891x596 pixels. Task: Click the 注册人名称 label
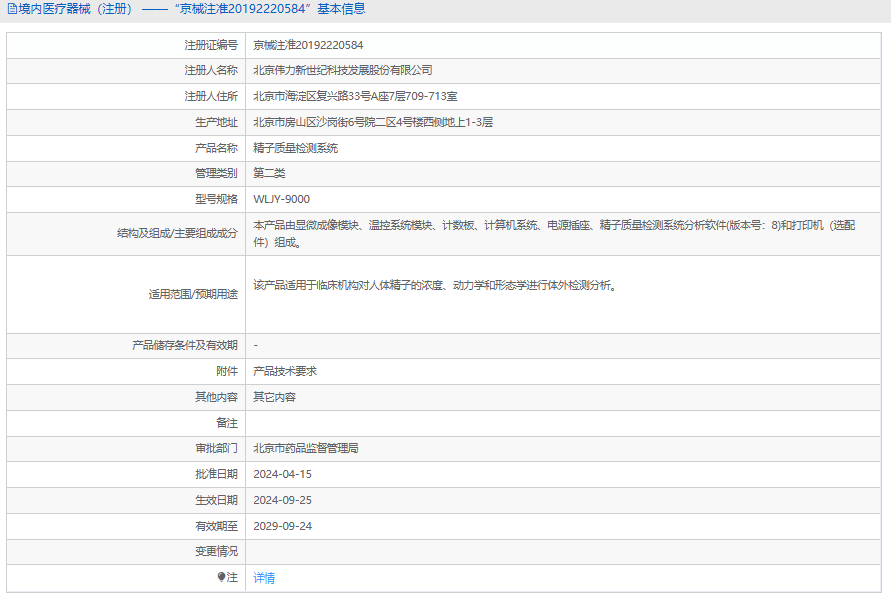pyautogui.click(x=211, y=70)
